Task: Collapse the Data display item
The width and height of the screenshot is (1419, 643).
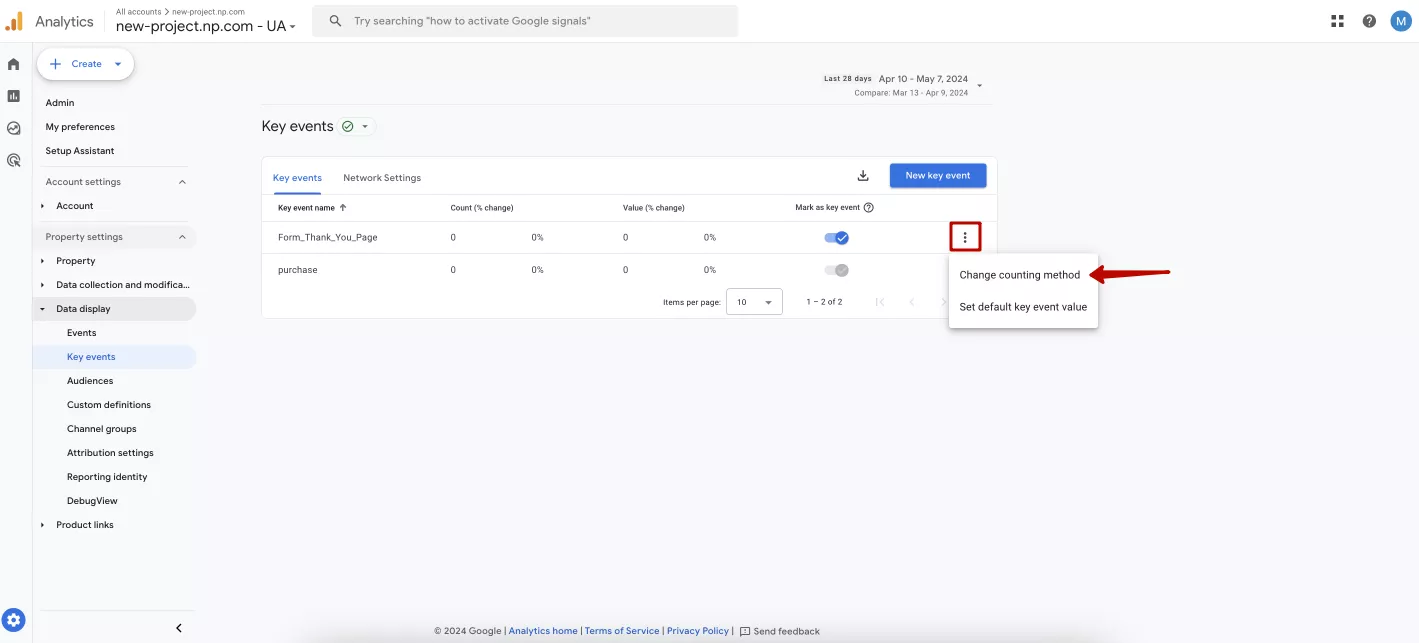Action: 43,309
